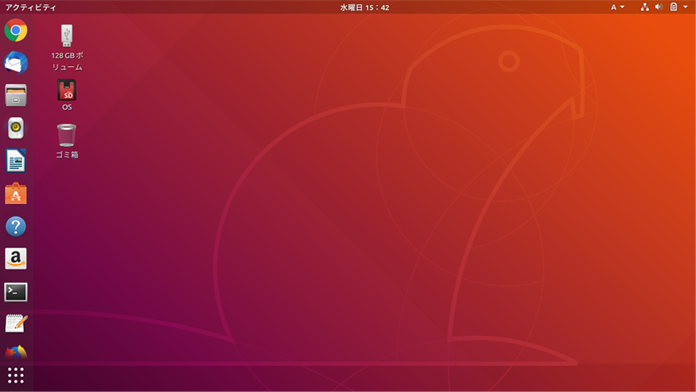Select the OS SD card desktop icon
This screenshot has width=696, height=392.
point(67,95)
